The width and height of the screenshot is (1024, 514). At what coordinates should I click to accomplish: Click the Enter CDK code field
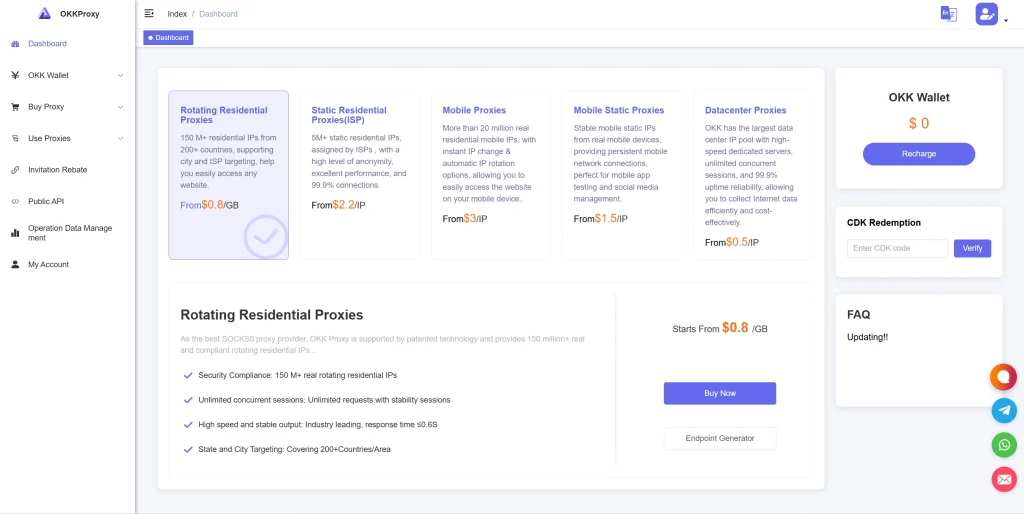click(x=897, y=248)
